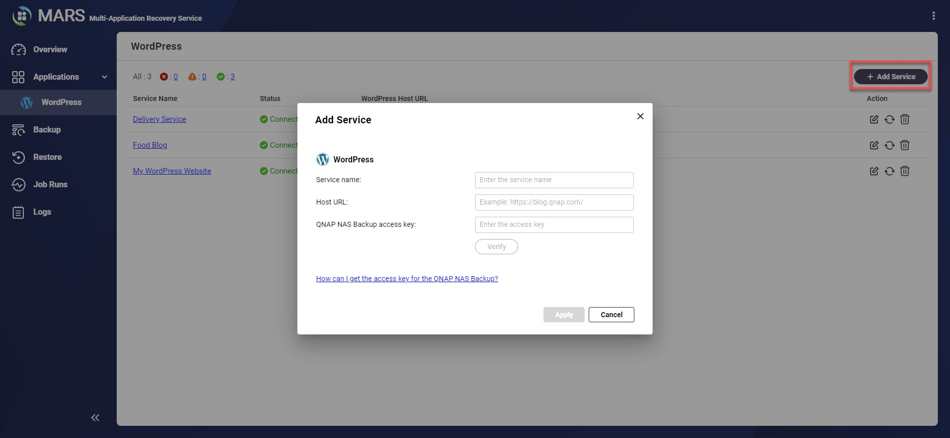950x438 pixels.
Task: Click the Overview gauge icon
Action: (x=19, y=50)
